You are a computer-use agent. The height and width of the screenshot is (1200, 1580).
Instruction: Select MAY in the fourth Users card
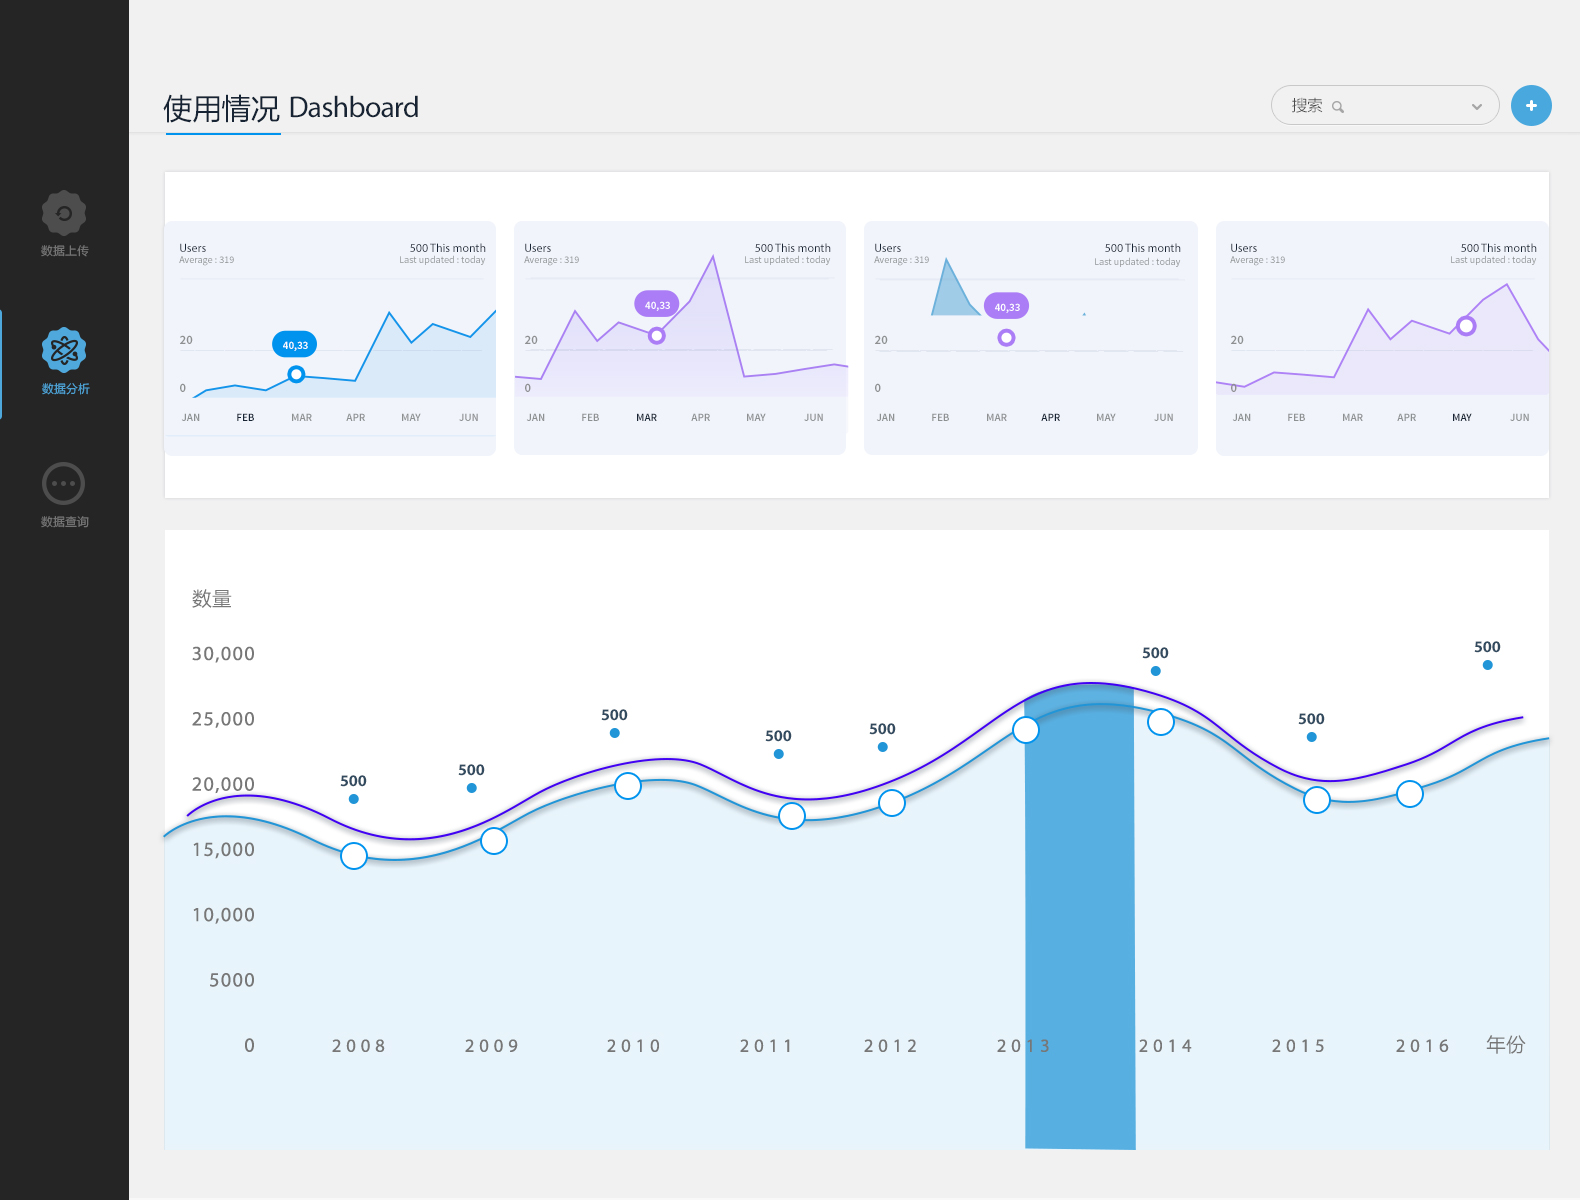[x=1462, y=418]
